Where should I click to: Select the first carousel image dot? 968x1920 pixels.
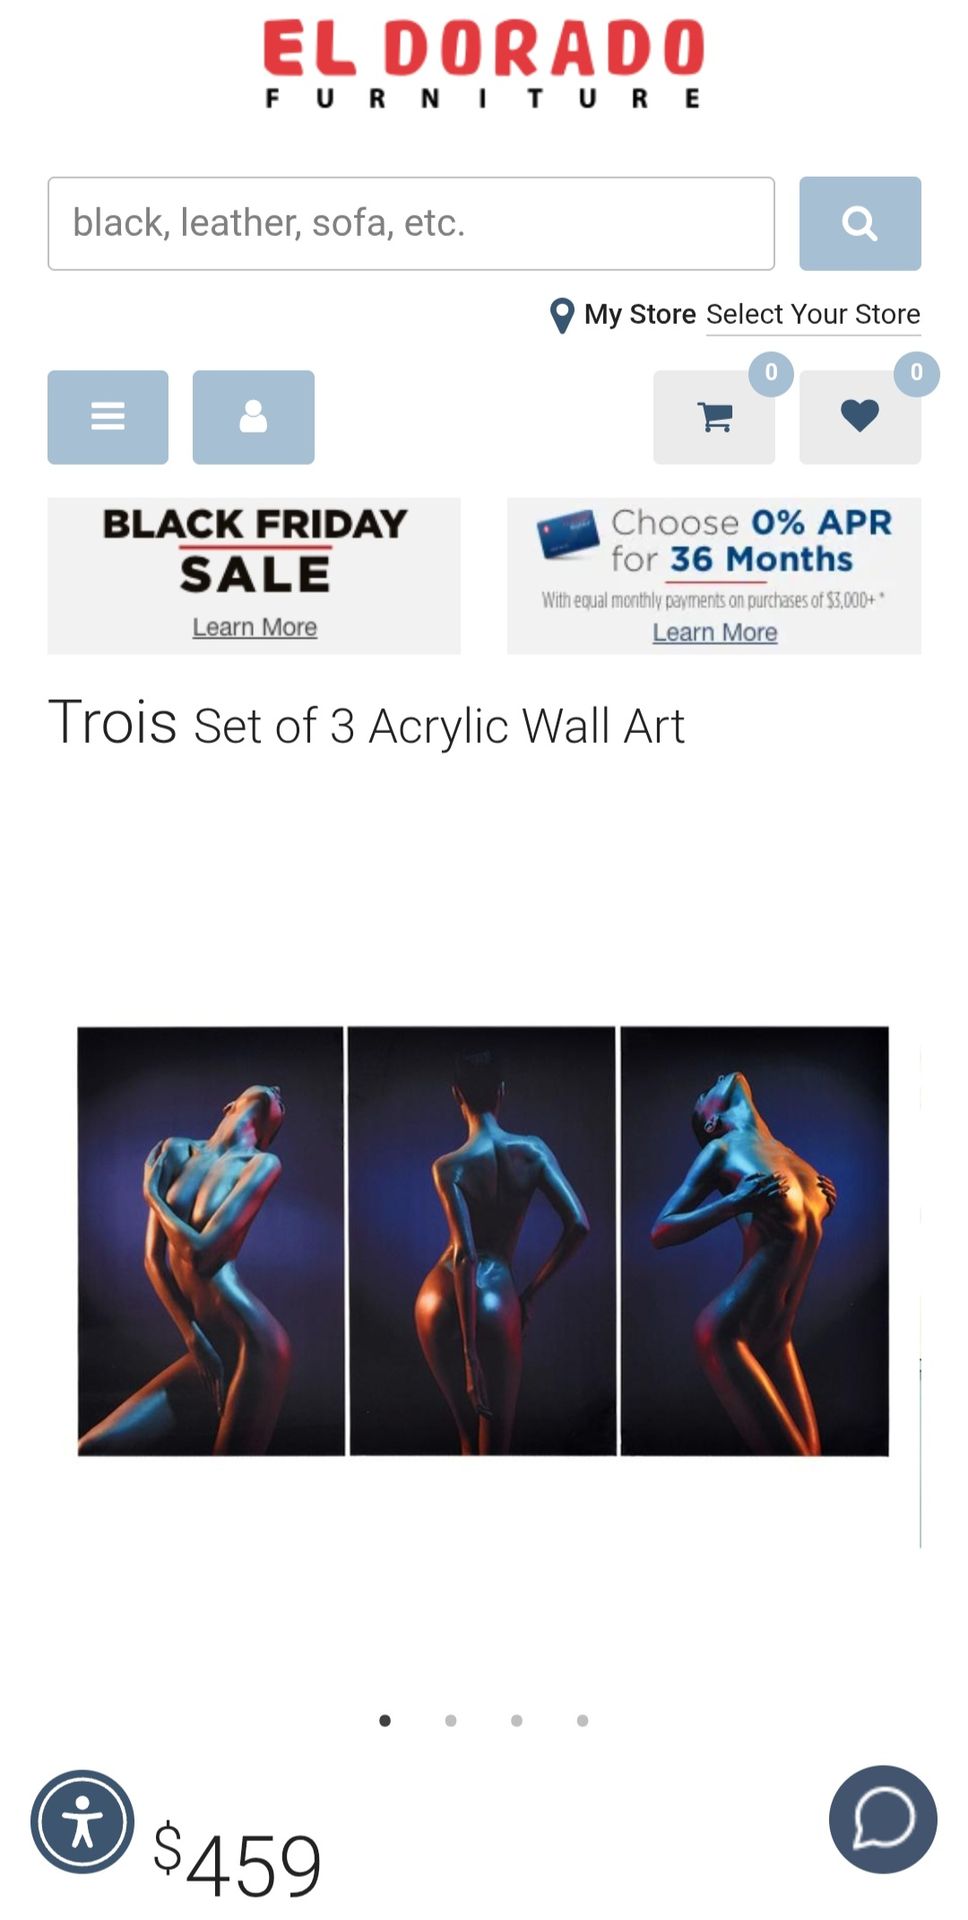click(x=385, y=1720)
